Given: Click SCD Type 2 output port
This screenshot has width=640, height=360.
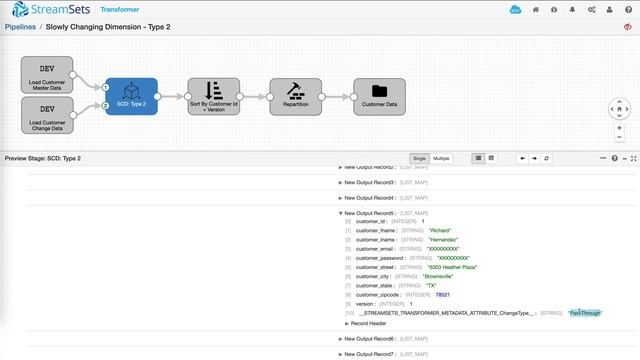Looking at the screenshot, I should [x=158, y=96].
